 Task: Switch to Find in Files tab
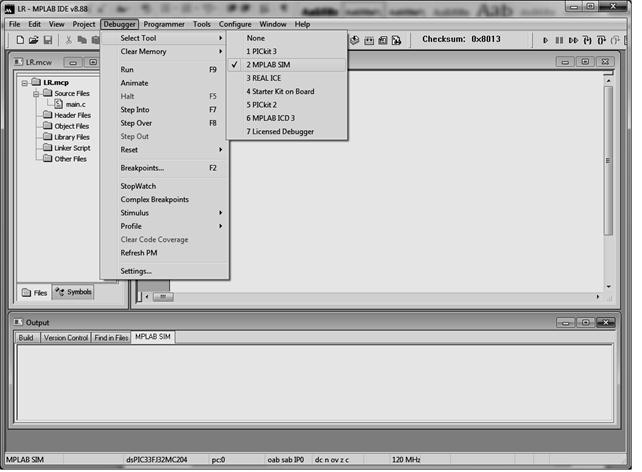click(111, 338)
